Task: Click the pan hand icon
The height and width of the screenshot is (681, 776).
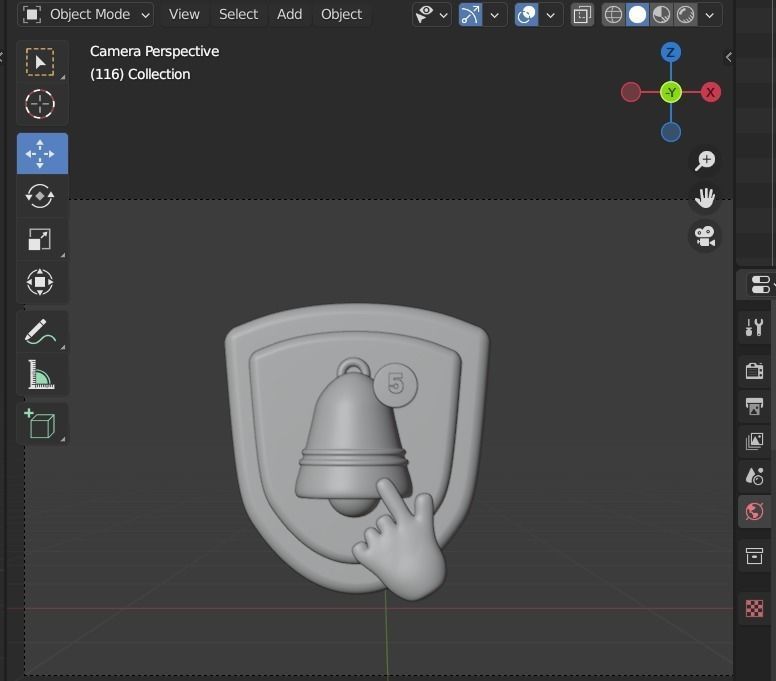Action: [x=705, y=198]
